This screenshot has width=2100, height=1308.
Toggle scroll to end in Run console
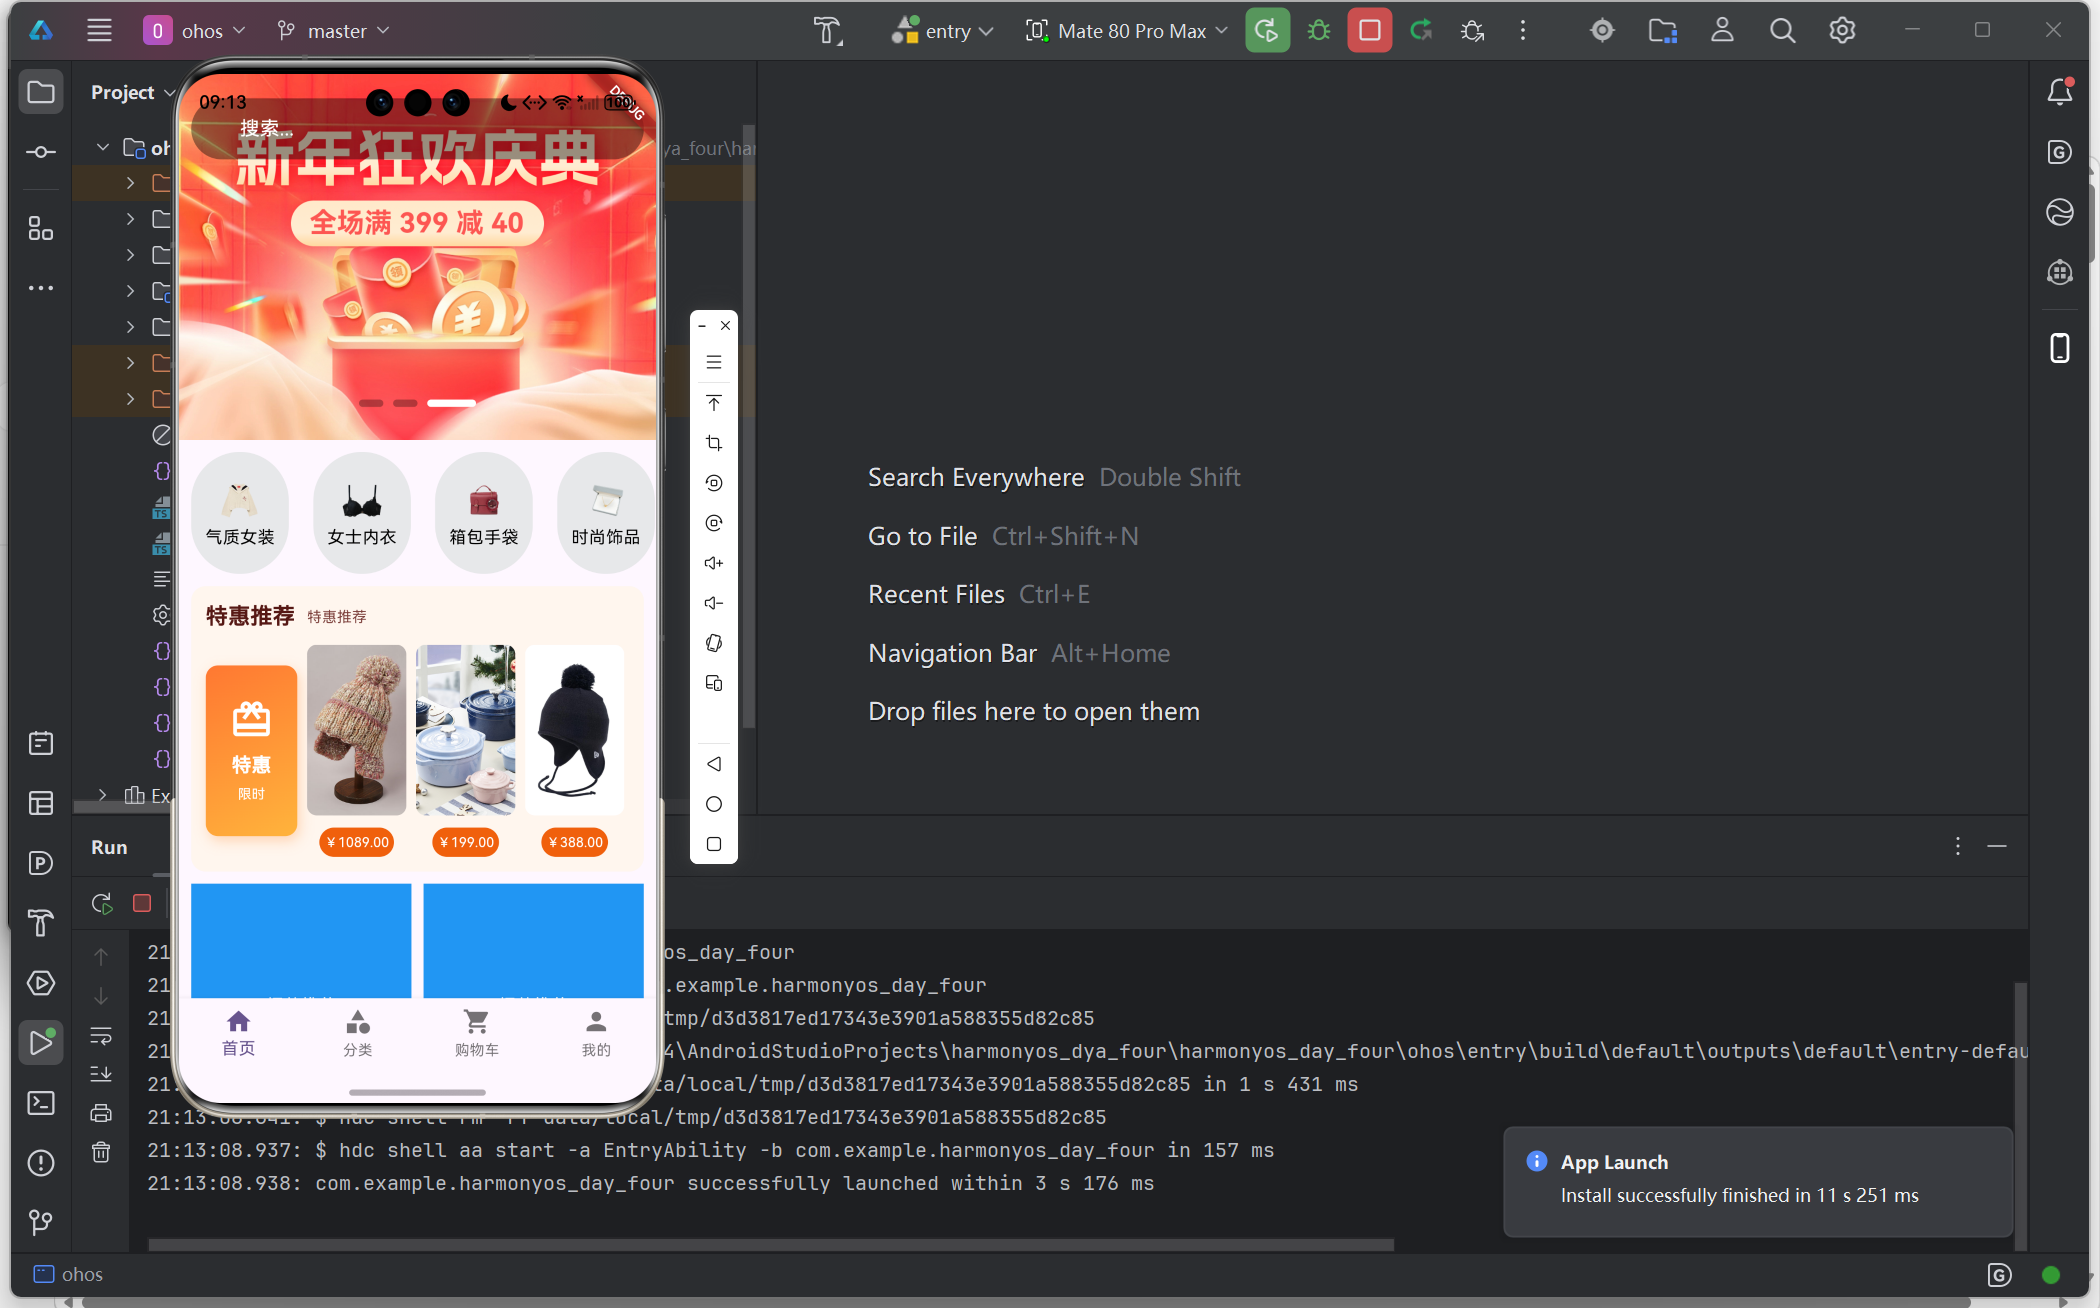tap(101, 1074)
